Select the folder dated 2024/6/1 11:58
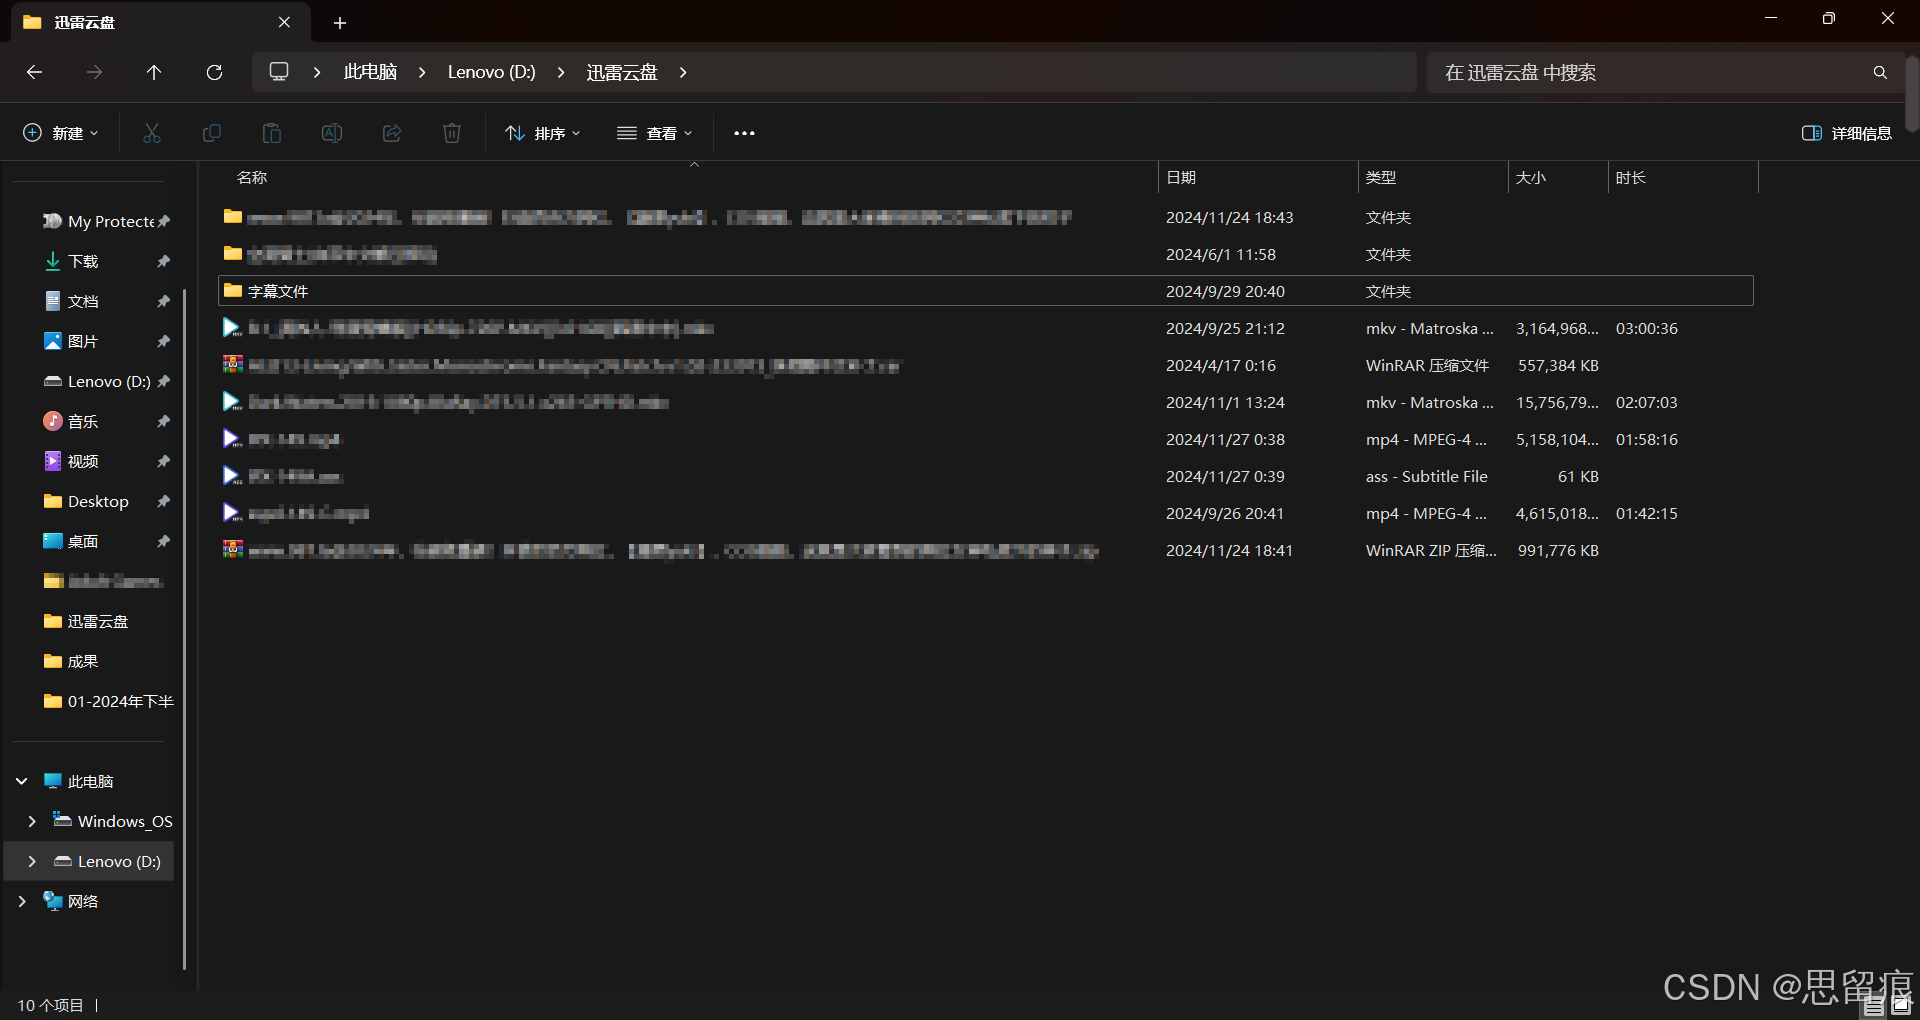 (x=986, y=254)
